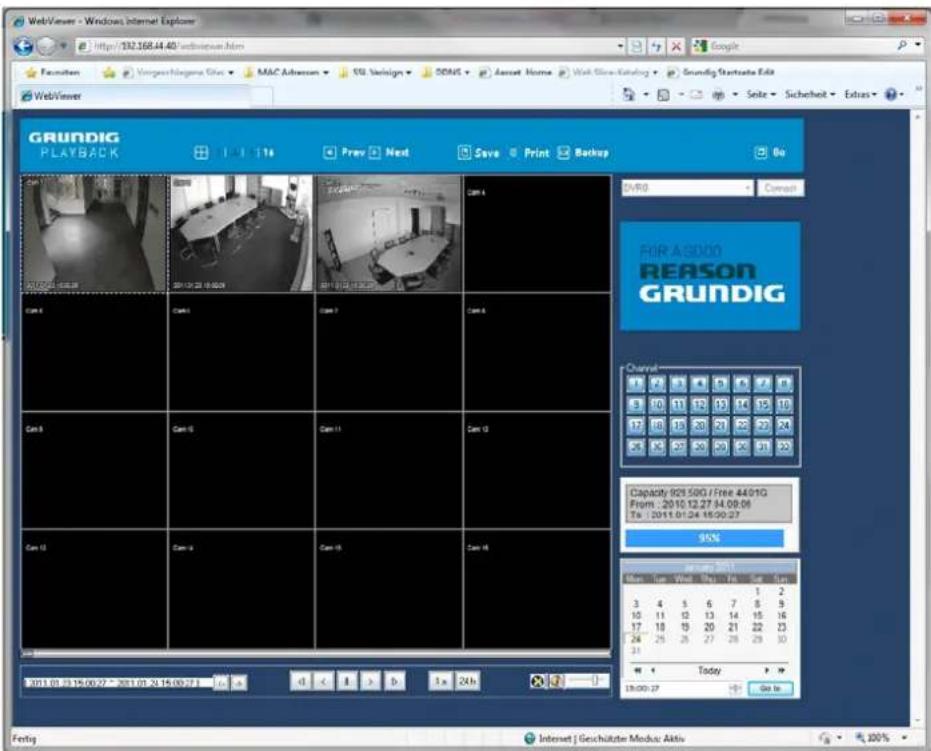Expand DDNS favorites folder
Image resolution: width=931 pixels, height=751 pixels.
click(x=446, y=72)
